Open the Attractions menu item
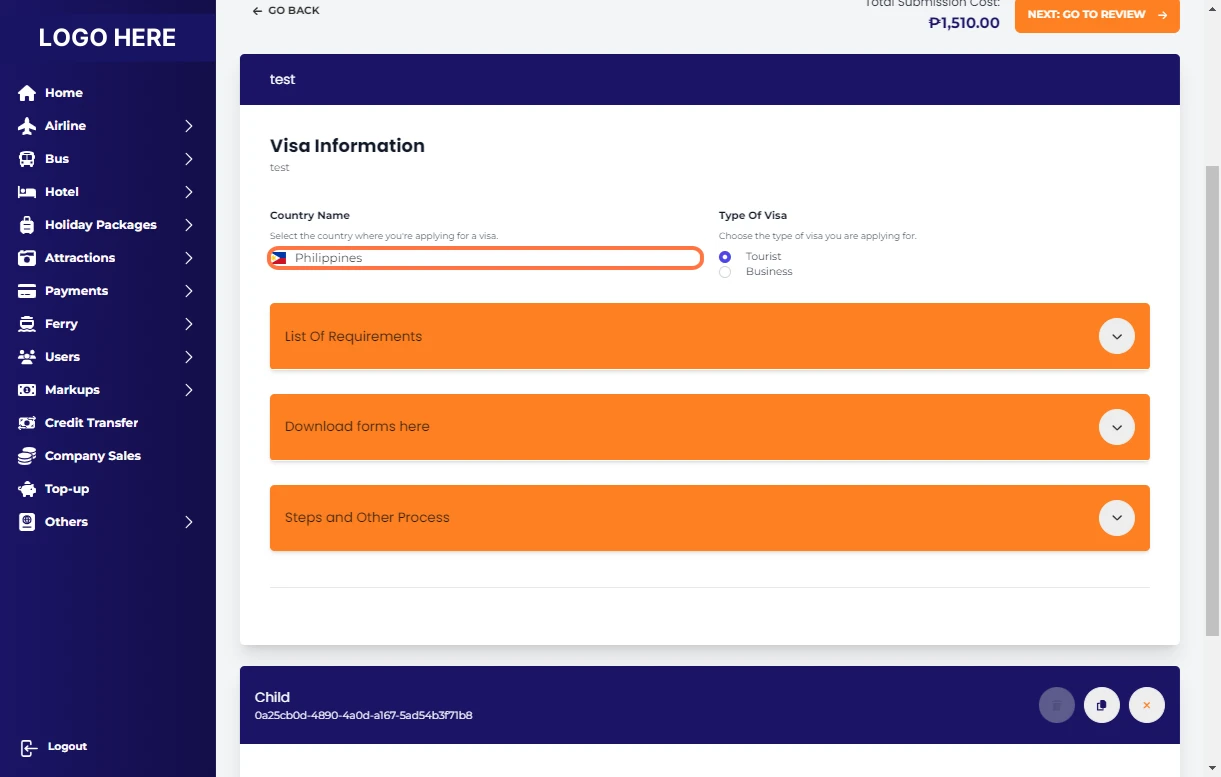The height and width of the screenshot is (777, 1221). tap(80, 258)
